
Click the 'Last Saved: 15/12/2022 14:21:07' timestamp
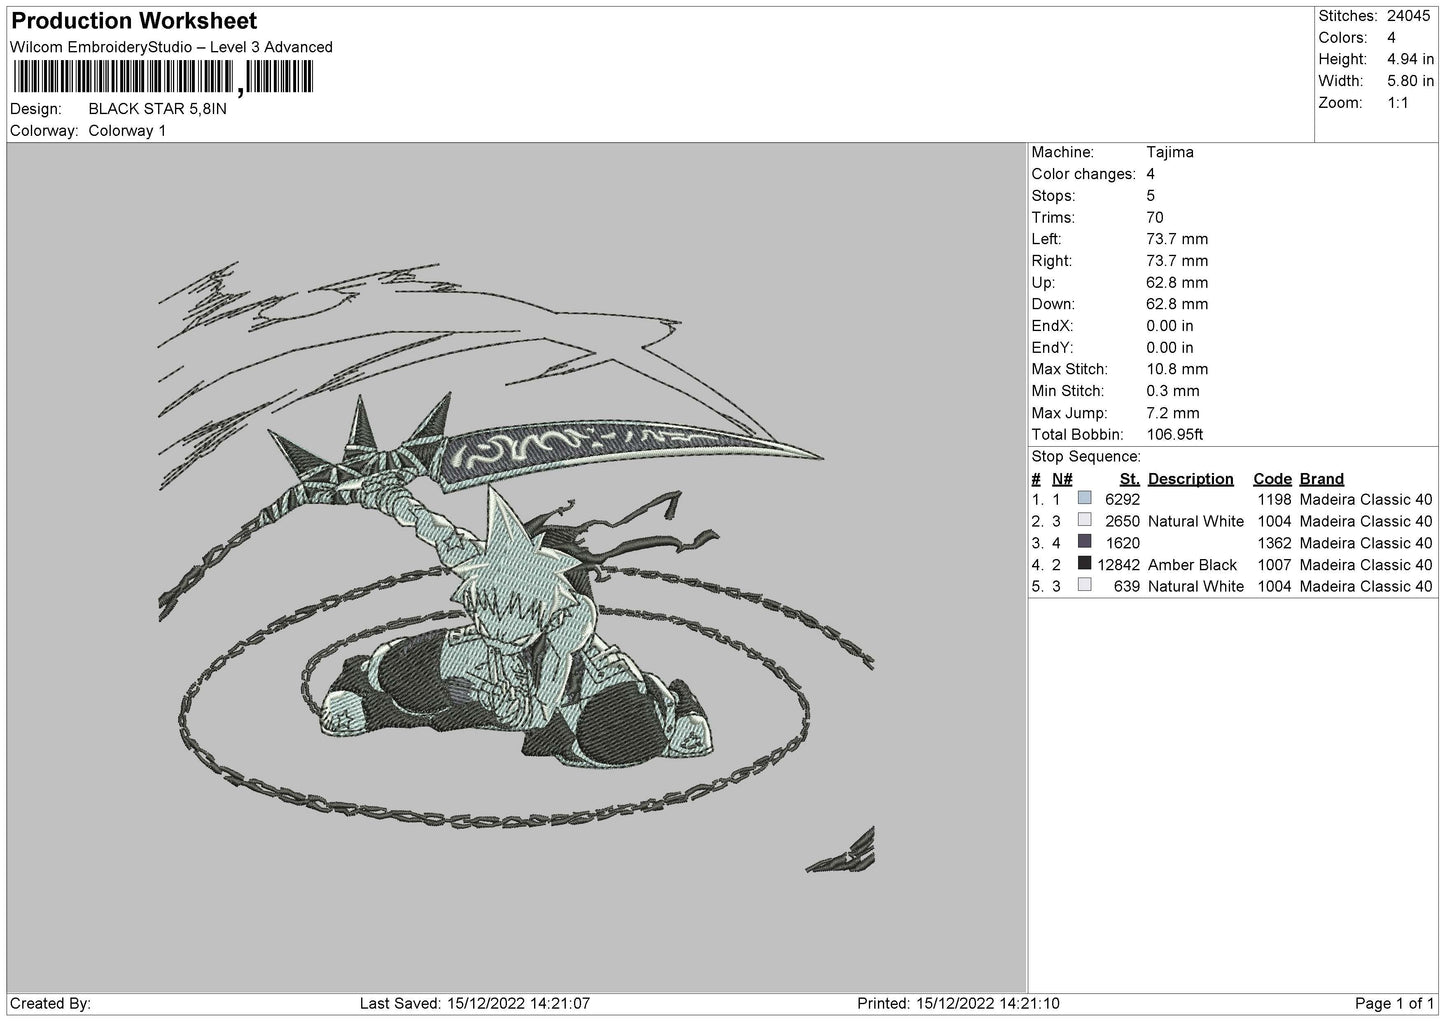(x=474, y=1003)
